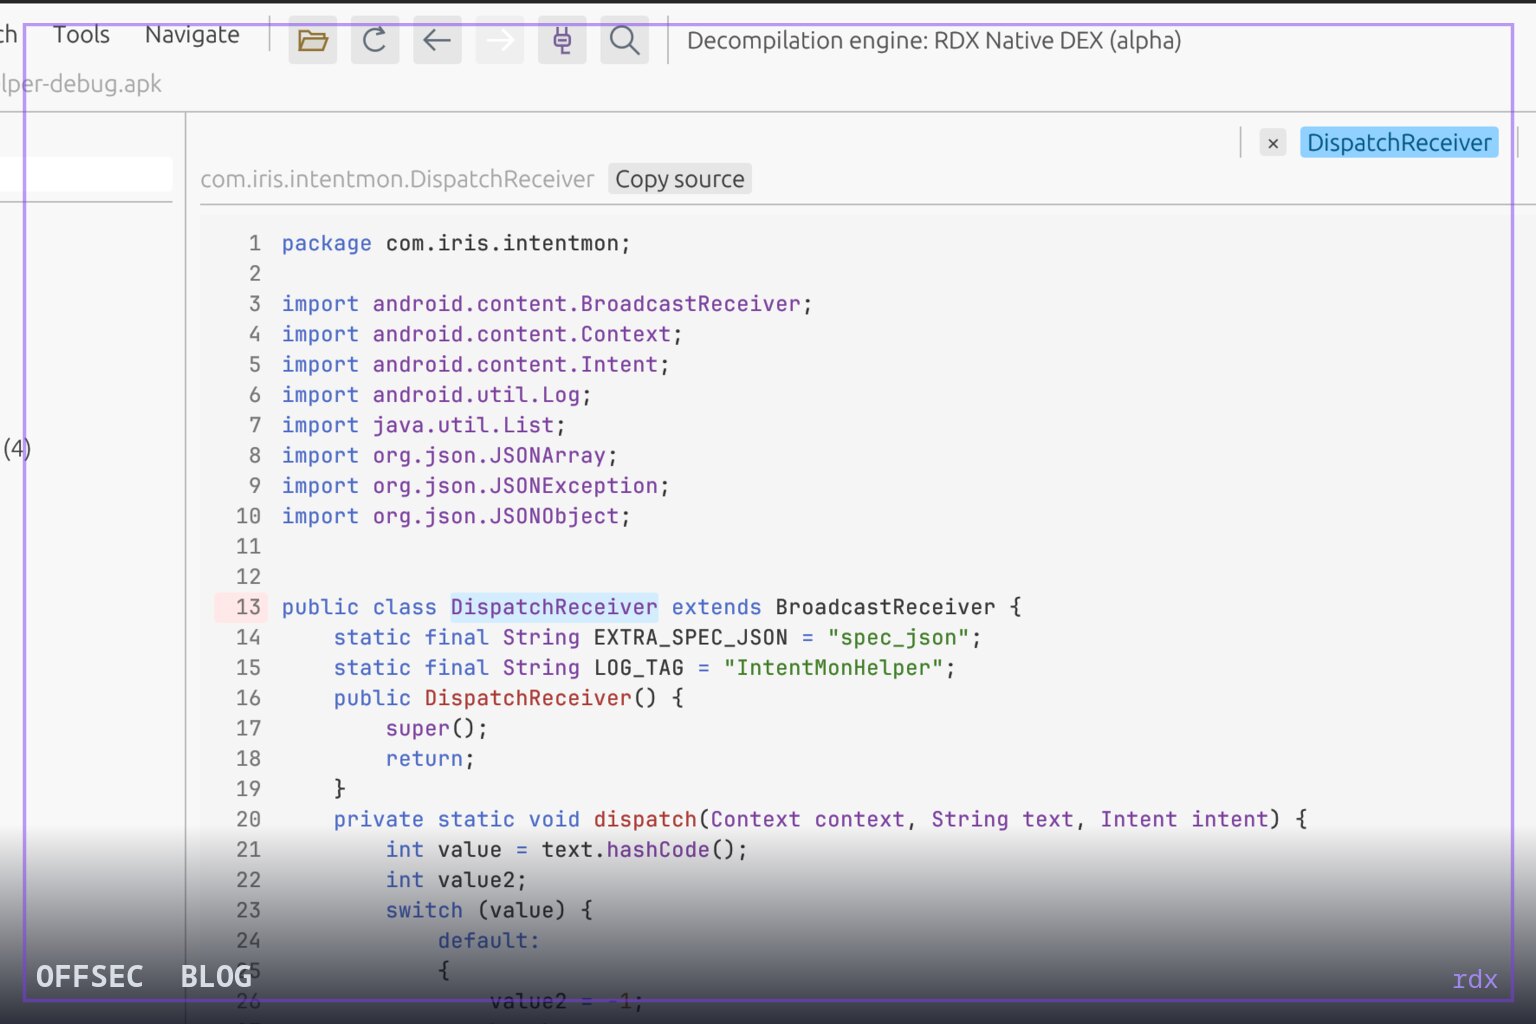The width and height of the screenshot is (1536, 1024).
Task: Click BroadcastReceiver after extends on line 13
Action: [885, 607]
